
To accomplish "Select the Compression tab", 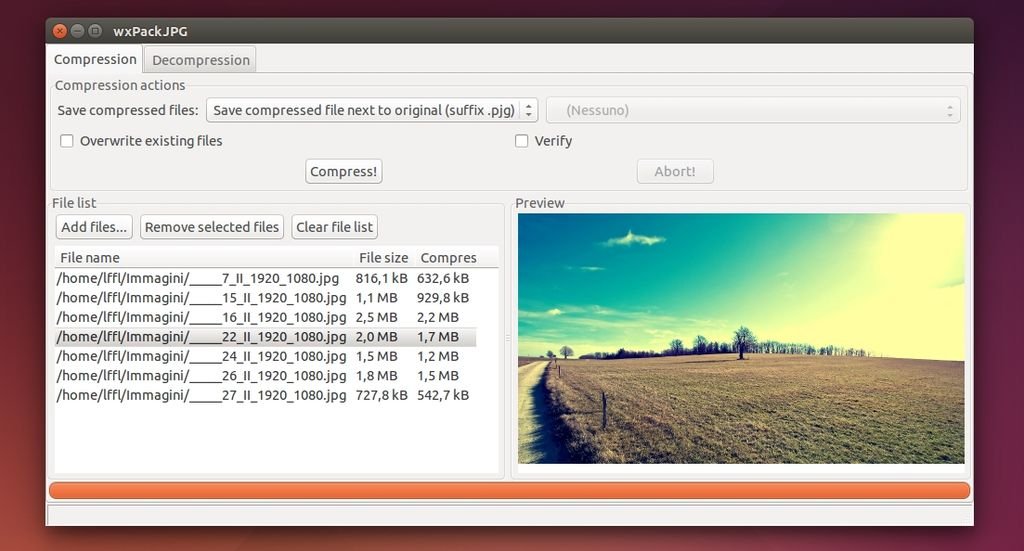I will [x=95, y=59].
